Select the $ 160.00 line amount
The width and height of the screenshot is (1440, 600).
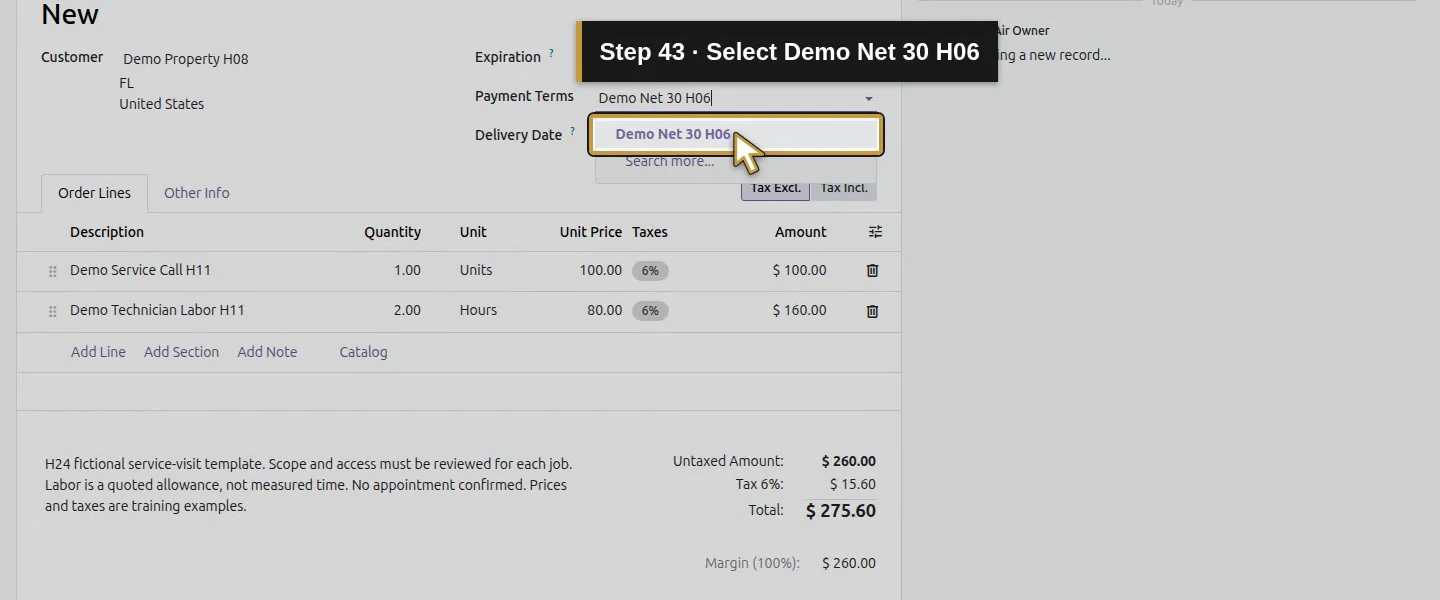(x=799, y=310)
